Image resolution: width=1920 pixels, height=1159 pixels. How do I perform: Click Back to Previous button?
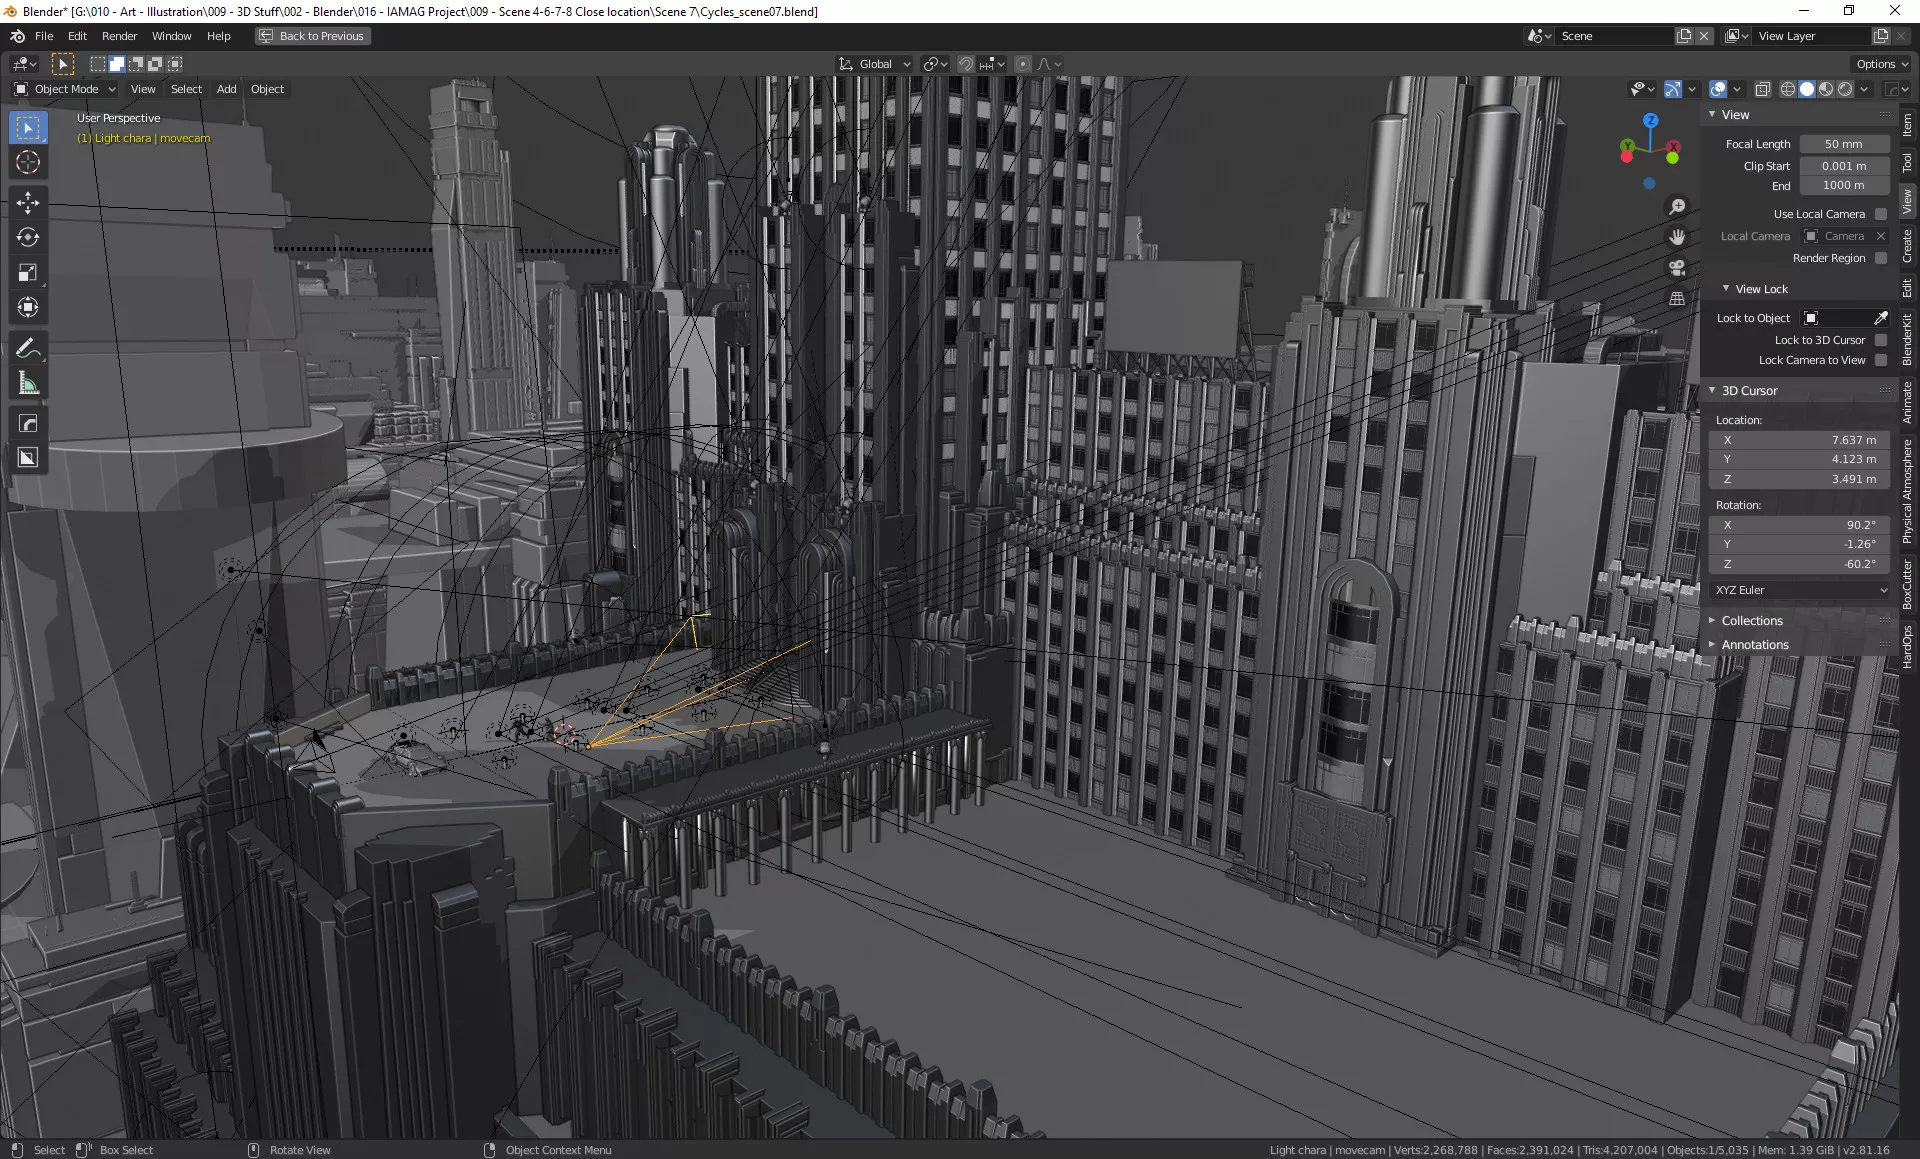(x=312, y=36)
